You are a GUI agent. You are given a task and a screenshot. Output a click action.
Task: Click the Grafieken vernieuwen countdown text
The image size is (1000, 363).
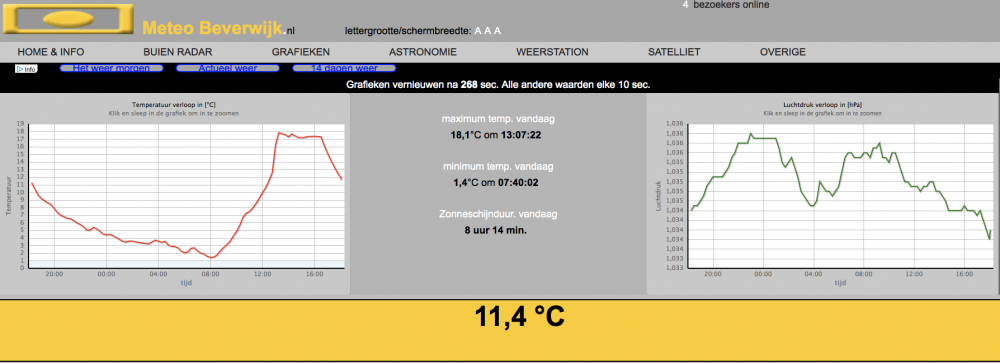coord(499,84)
